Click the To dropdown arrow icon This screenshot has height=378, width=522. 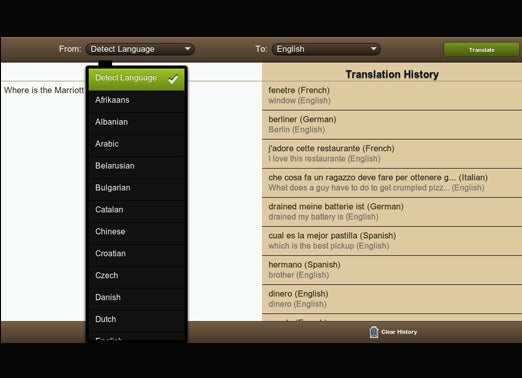373,49
